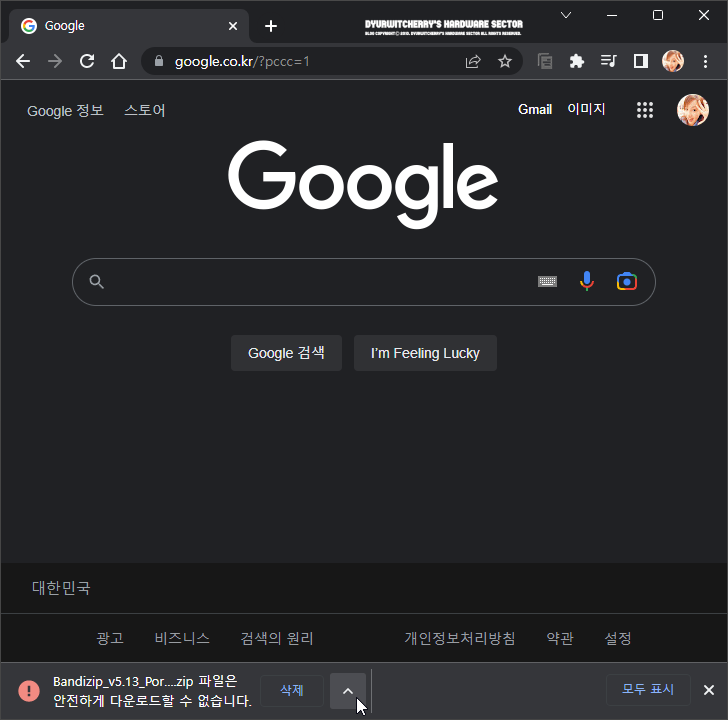Open the Chrome three-dot menu

705,61
